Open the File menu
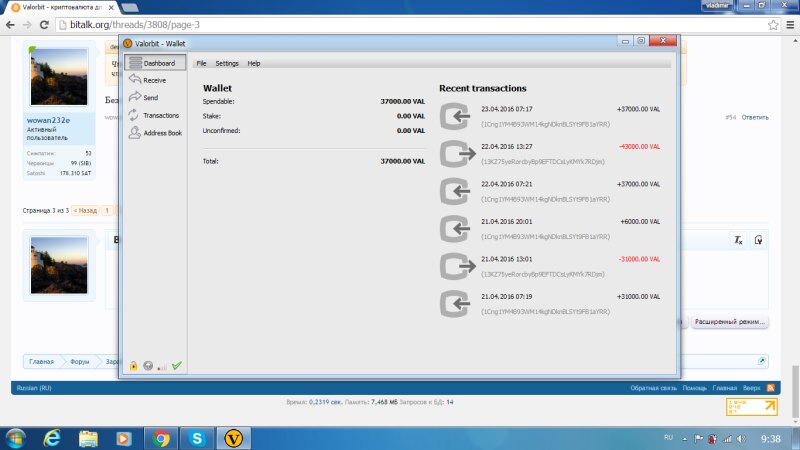The image size is (800, 450). tap(201, 63)
